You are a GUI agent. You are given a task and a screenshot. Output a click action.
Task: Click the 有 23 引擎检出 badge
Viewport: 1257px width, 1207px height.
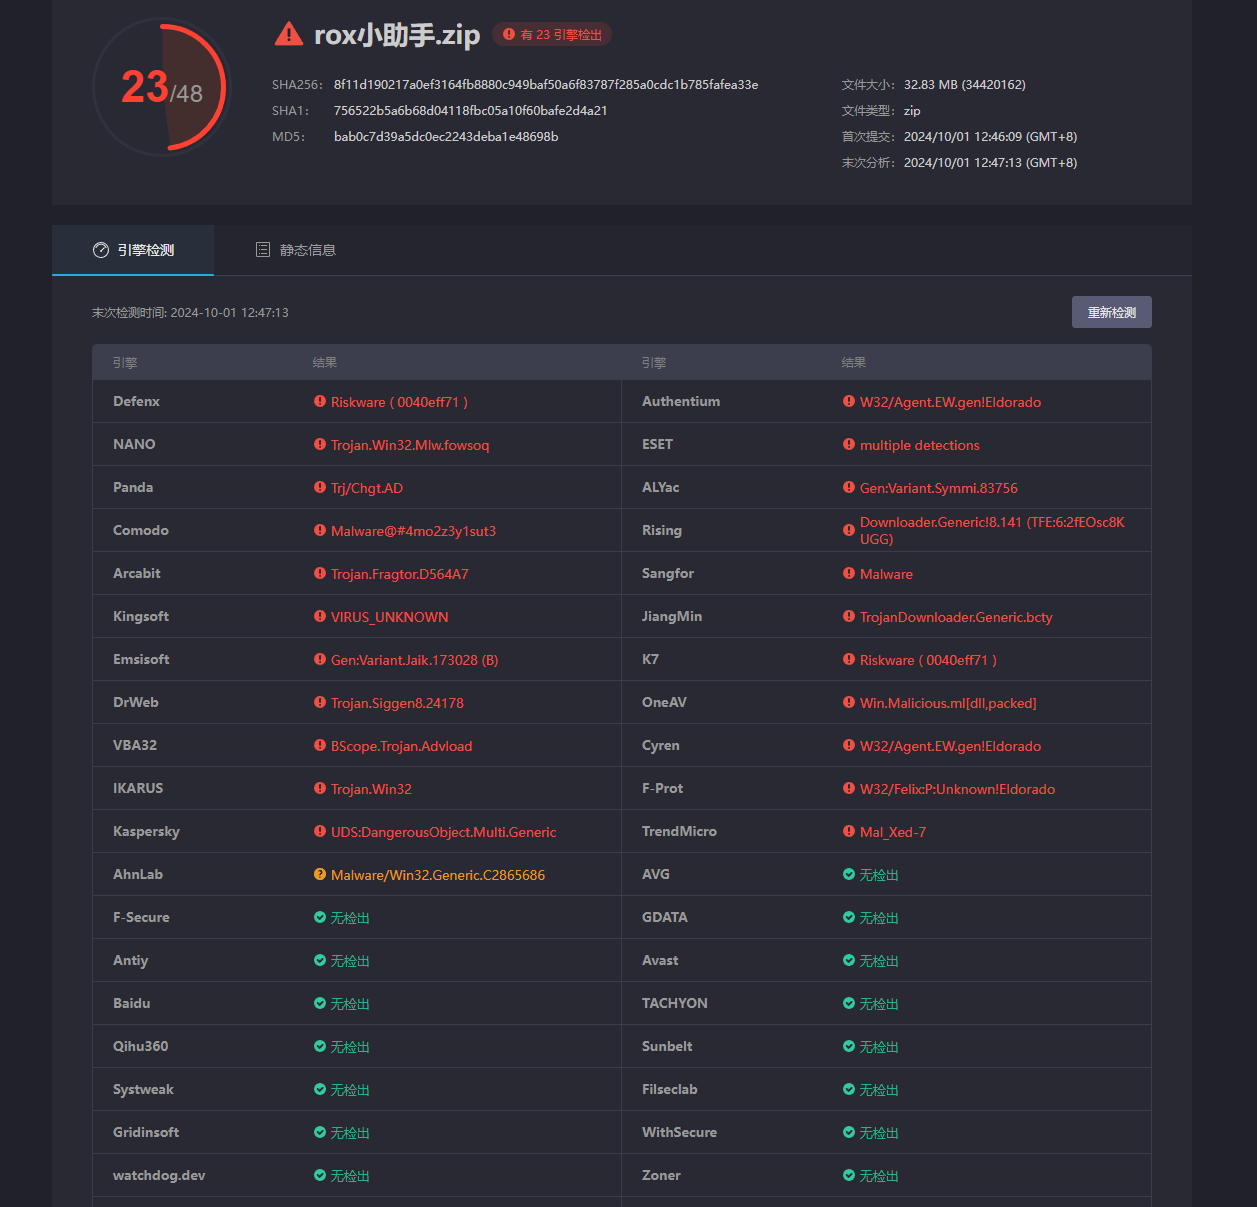tap(552, 35)
